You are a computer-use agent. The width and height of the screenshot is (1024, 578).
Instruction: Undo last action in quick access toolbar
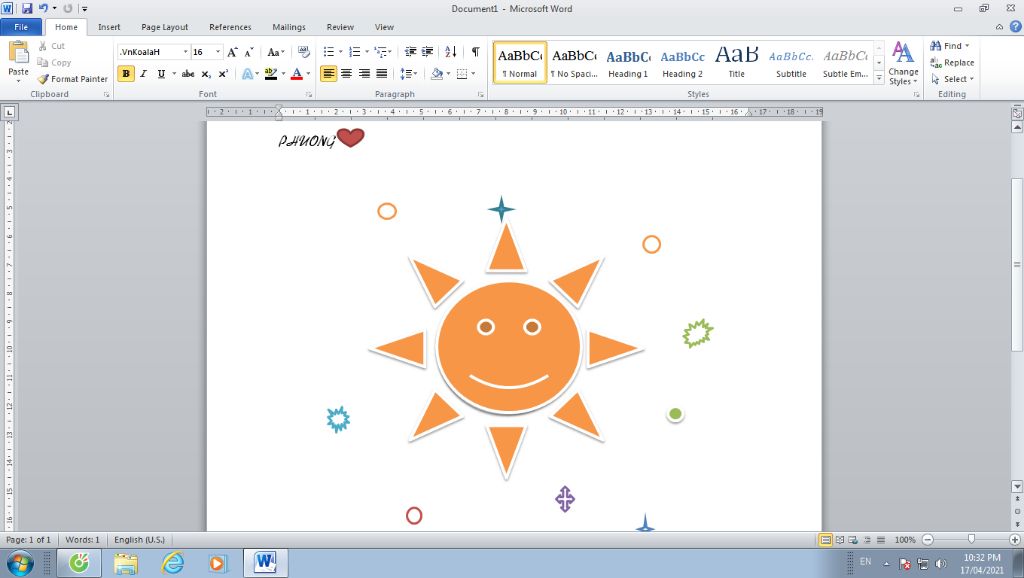pyautogui.click(x=43, y=8)
